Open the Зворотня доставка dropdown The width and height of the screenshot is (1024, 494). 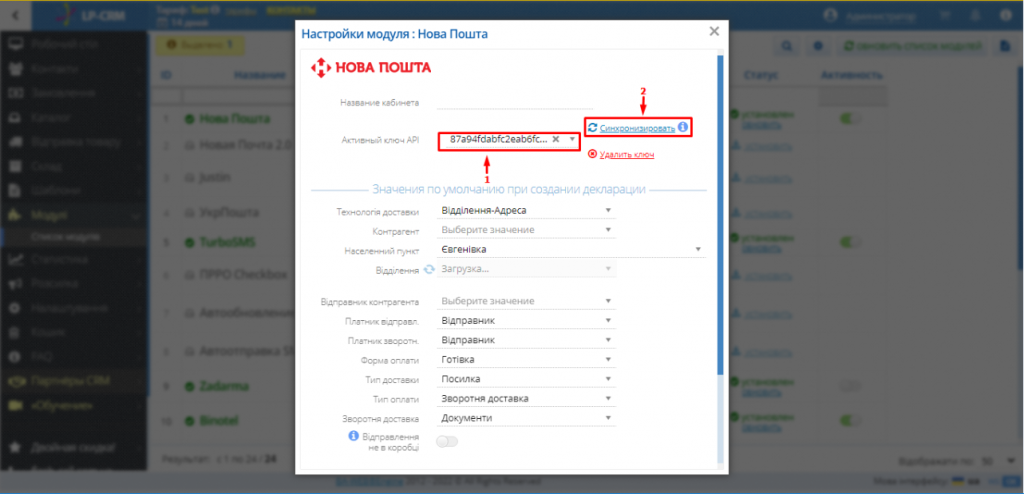coord(526,418)
